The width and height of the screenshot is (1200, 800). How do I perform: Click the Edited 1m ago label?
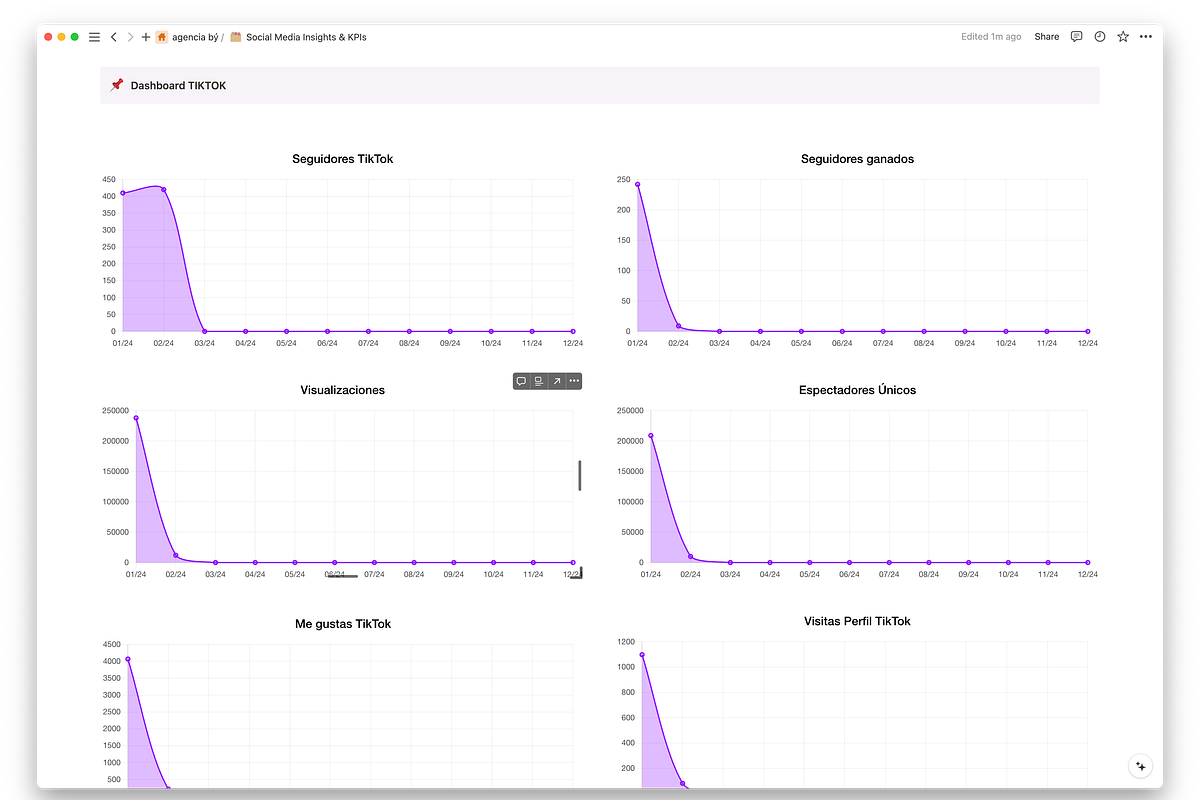(991, 37)
